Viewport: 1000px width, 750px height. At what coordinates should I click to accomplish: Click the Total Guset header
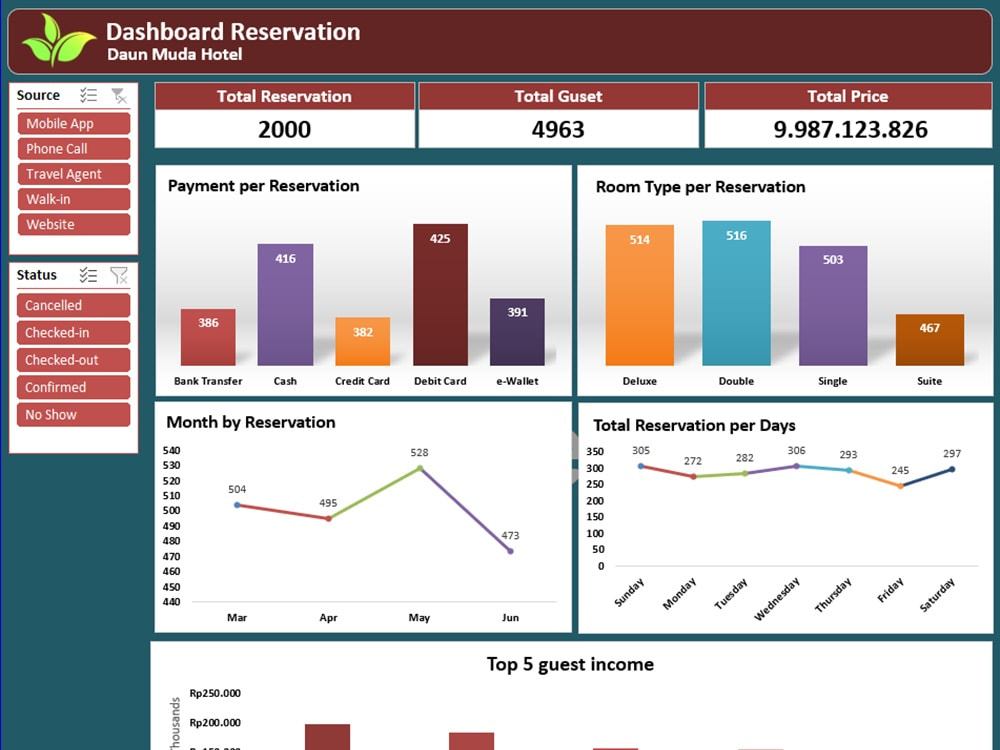click(558, 96)
